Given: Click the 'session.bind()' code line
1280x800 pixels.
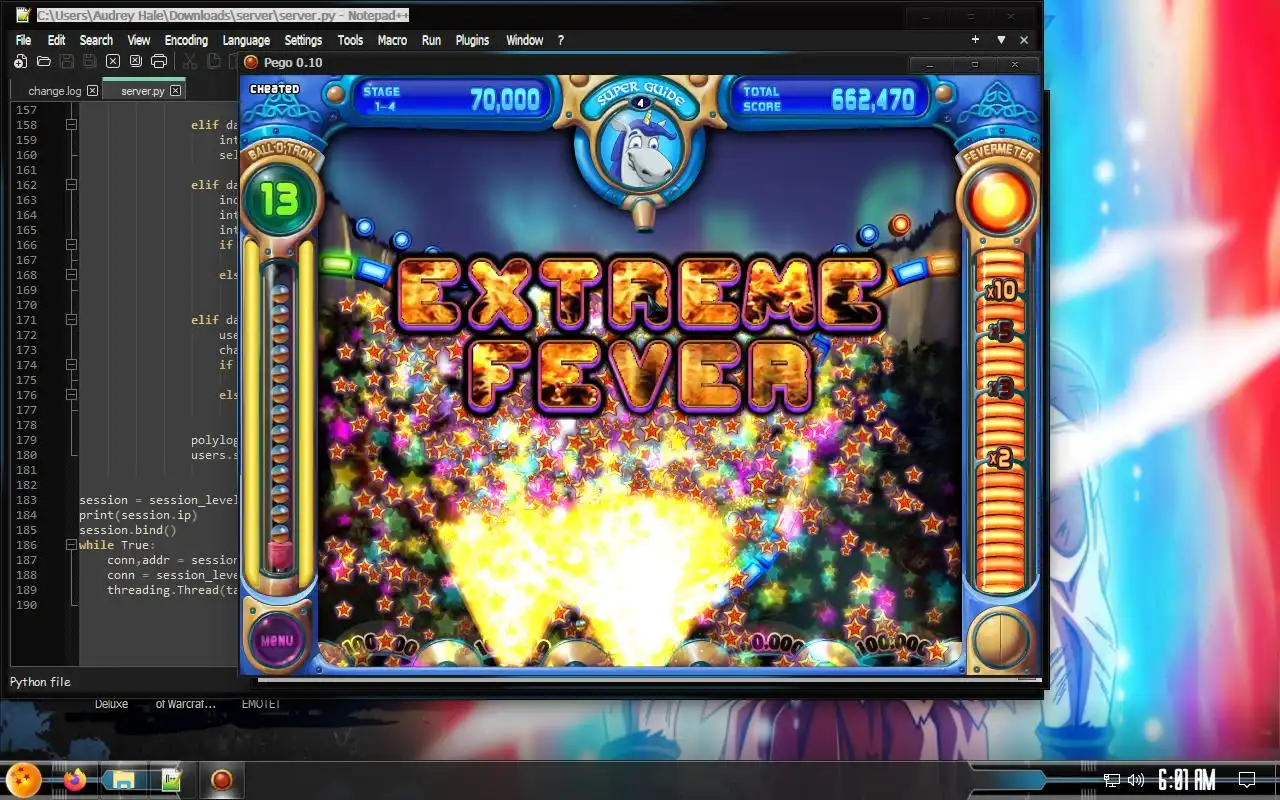Looking at the screenshot, I should coord(127,530).
